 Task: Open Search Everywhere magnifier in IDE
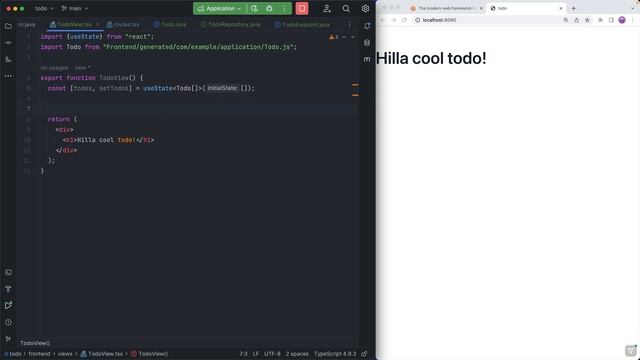coord(346,8)
